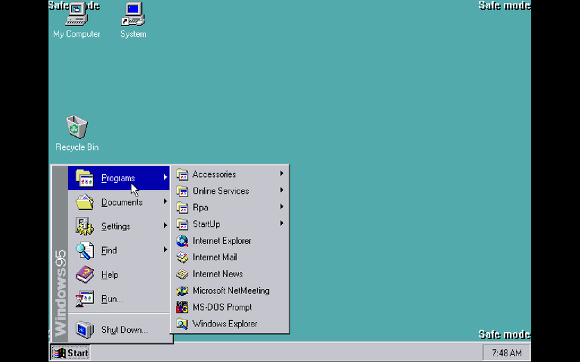The width and height of the screenshot is (580, 362).
Task: Click the Start button on taskbar
Action: (70, 353)
